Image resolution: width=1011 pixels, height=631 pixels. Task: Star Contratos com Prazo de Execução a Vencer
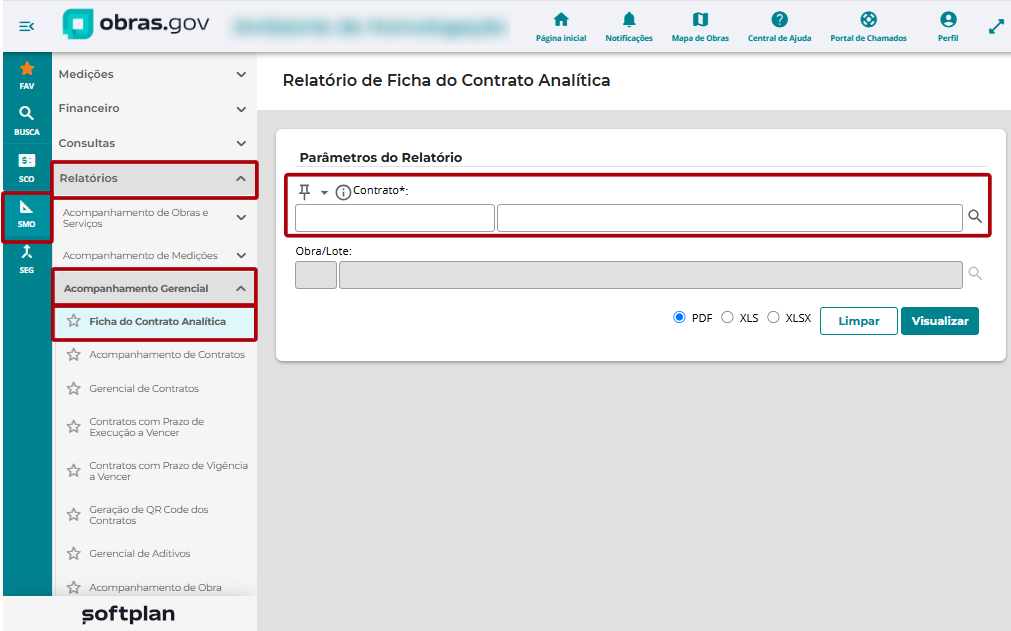coord(74,427)
